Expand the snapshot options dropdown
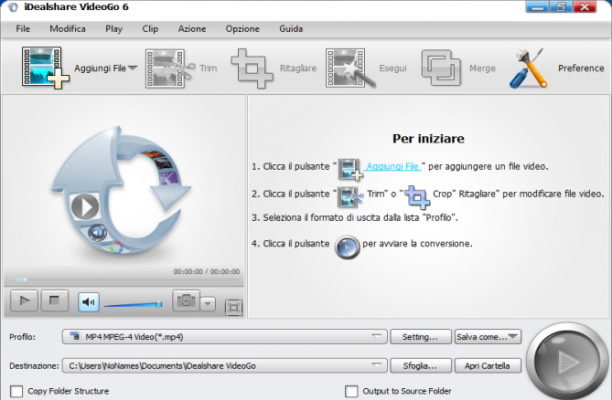The height and width of the screenshot is (400, 612). [208, 304]
